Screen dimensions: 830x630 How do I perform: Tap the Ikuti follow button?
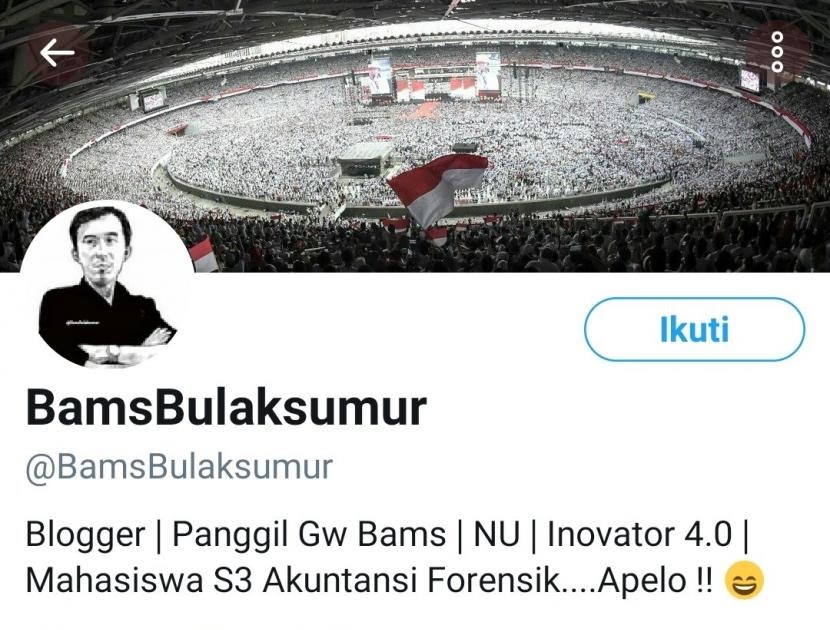[694, 329]
